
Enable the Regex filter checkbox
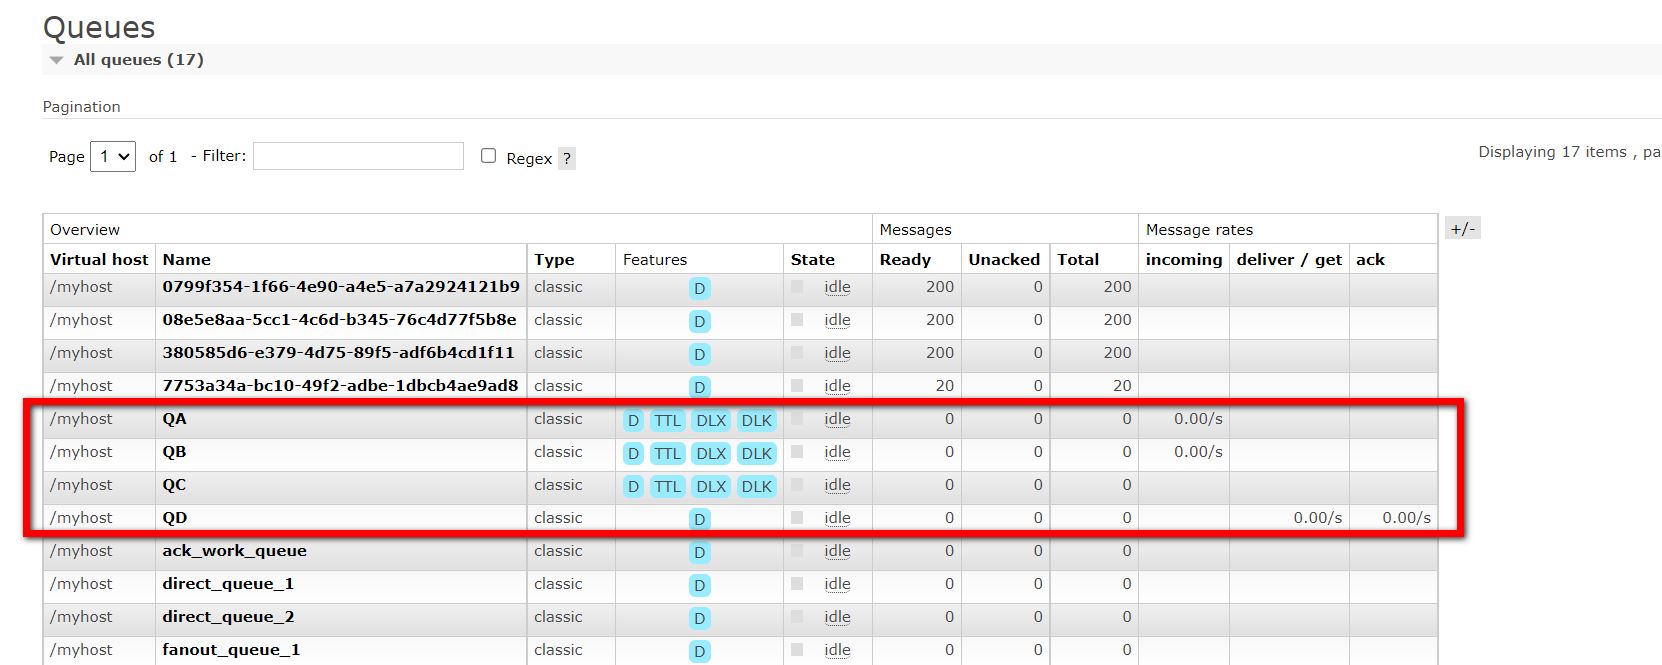click(489, 156)
